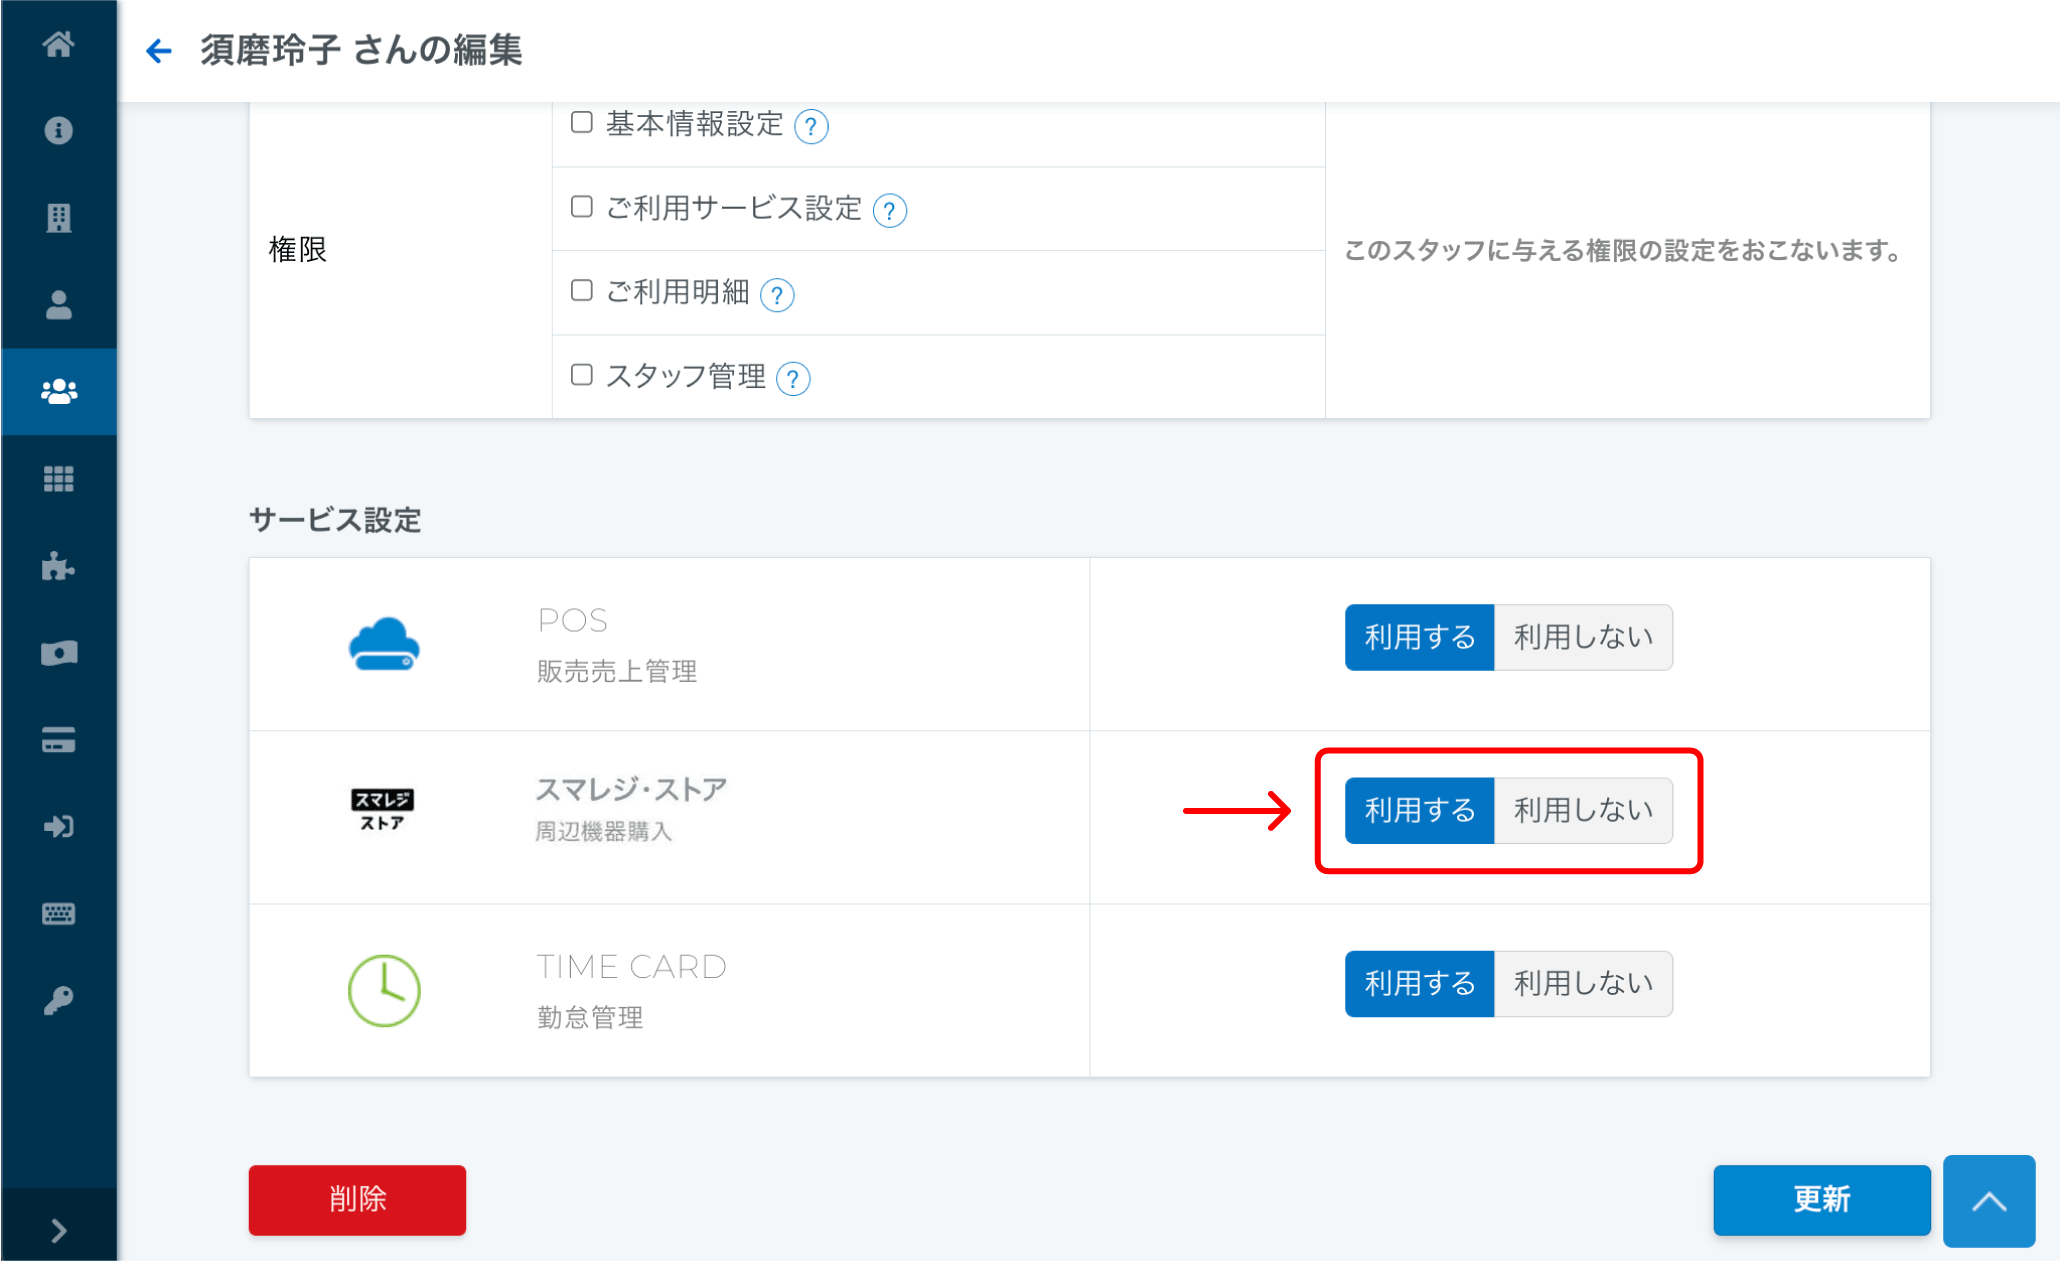
Task: Click the puzzle piece sidebar icon
Action: [x=58, y=566]
